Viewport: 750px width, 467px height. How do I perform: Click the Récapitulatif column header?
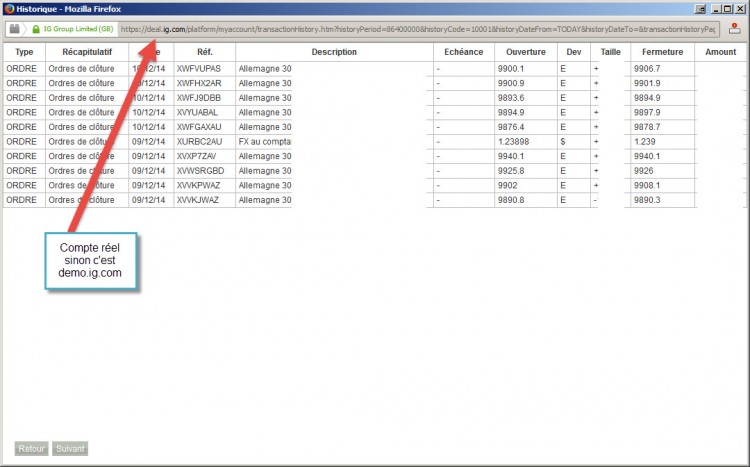click(x=87, y=52)
